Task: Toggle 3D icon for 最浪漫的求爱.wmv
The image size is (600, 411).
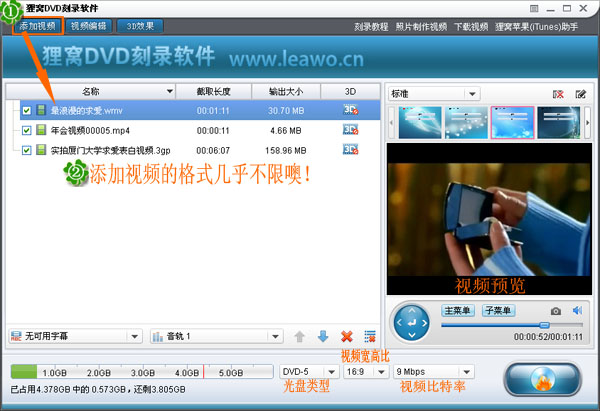Action: pos(351,110)
